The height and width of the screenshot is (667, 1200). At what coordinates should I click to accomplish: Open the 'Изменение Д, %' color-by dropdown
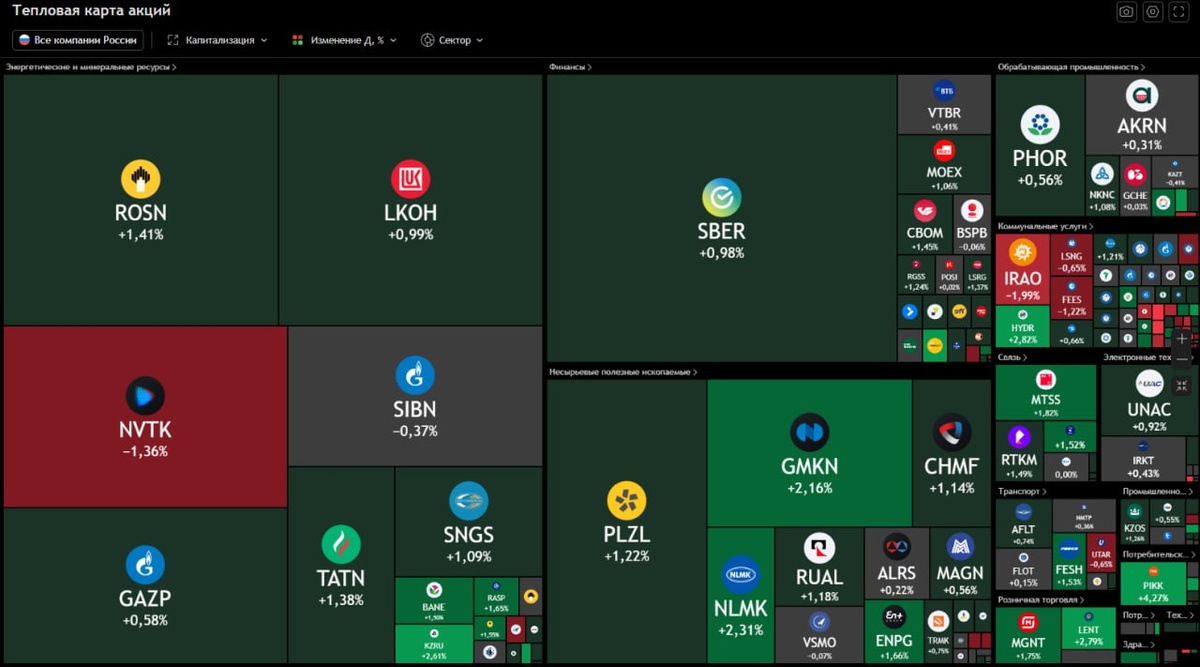pos(344,40)
